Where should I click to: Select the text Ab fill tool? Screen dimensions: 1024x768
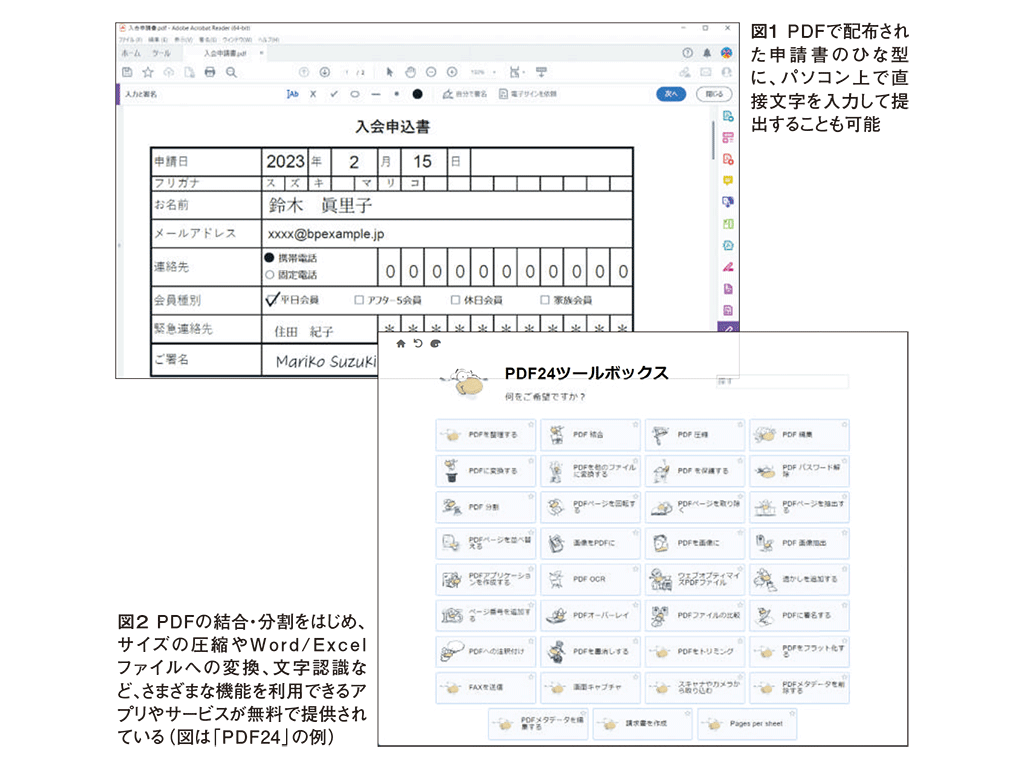293,94
